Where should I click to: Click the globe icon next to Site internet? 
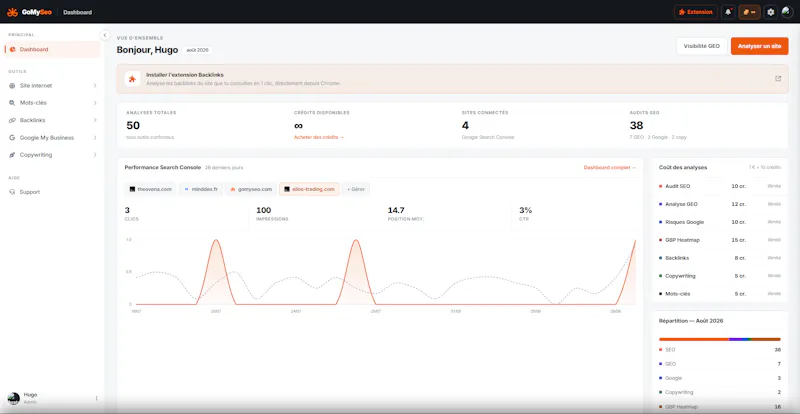[x=12, y=86]
